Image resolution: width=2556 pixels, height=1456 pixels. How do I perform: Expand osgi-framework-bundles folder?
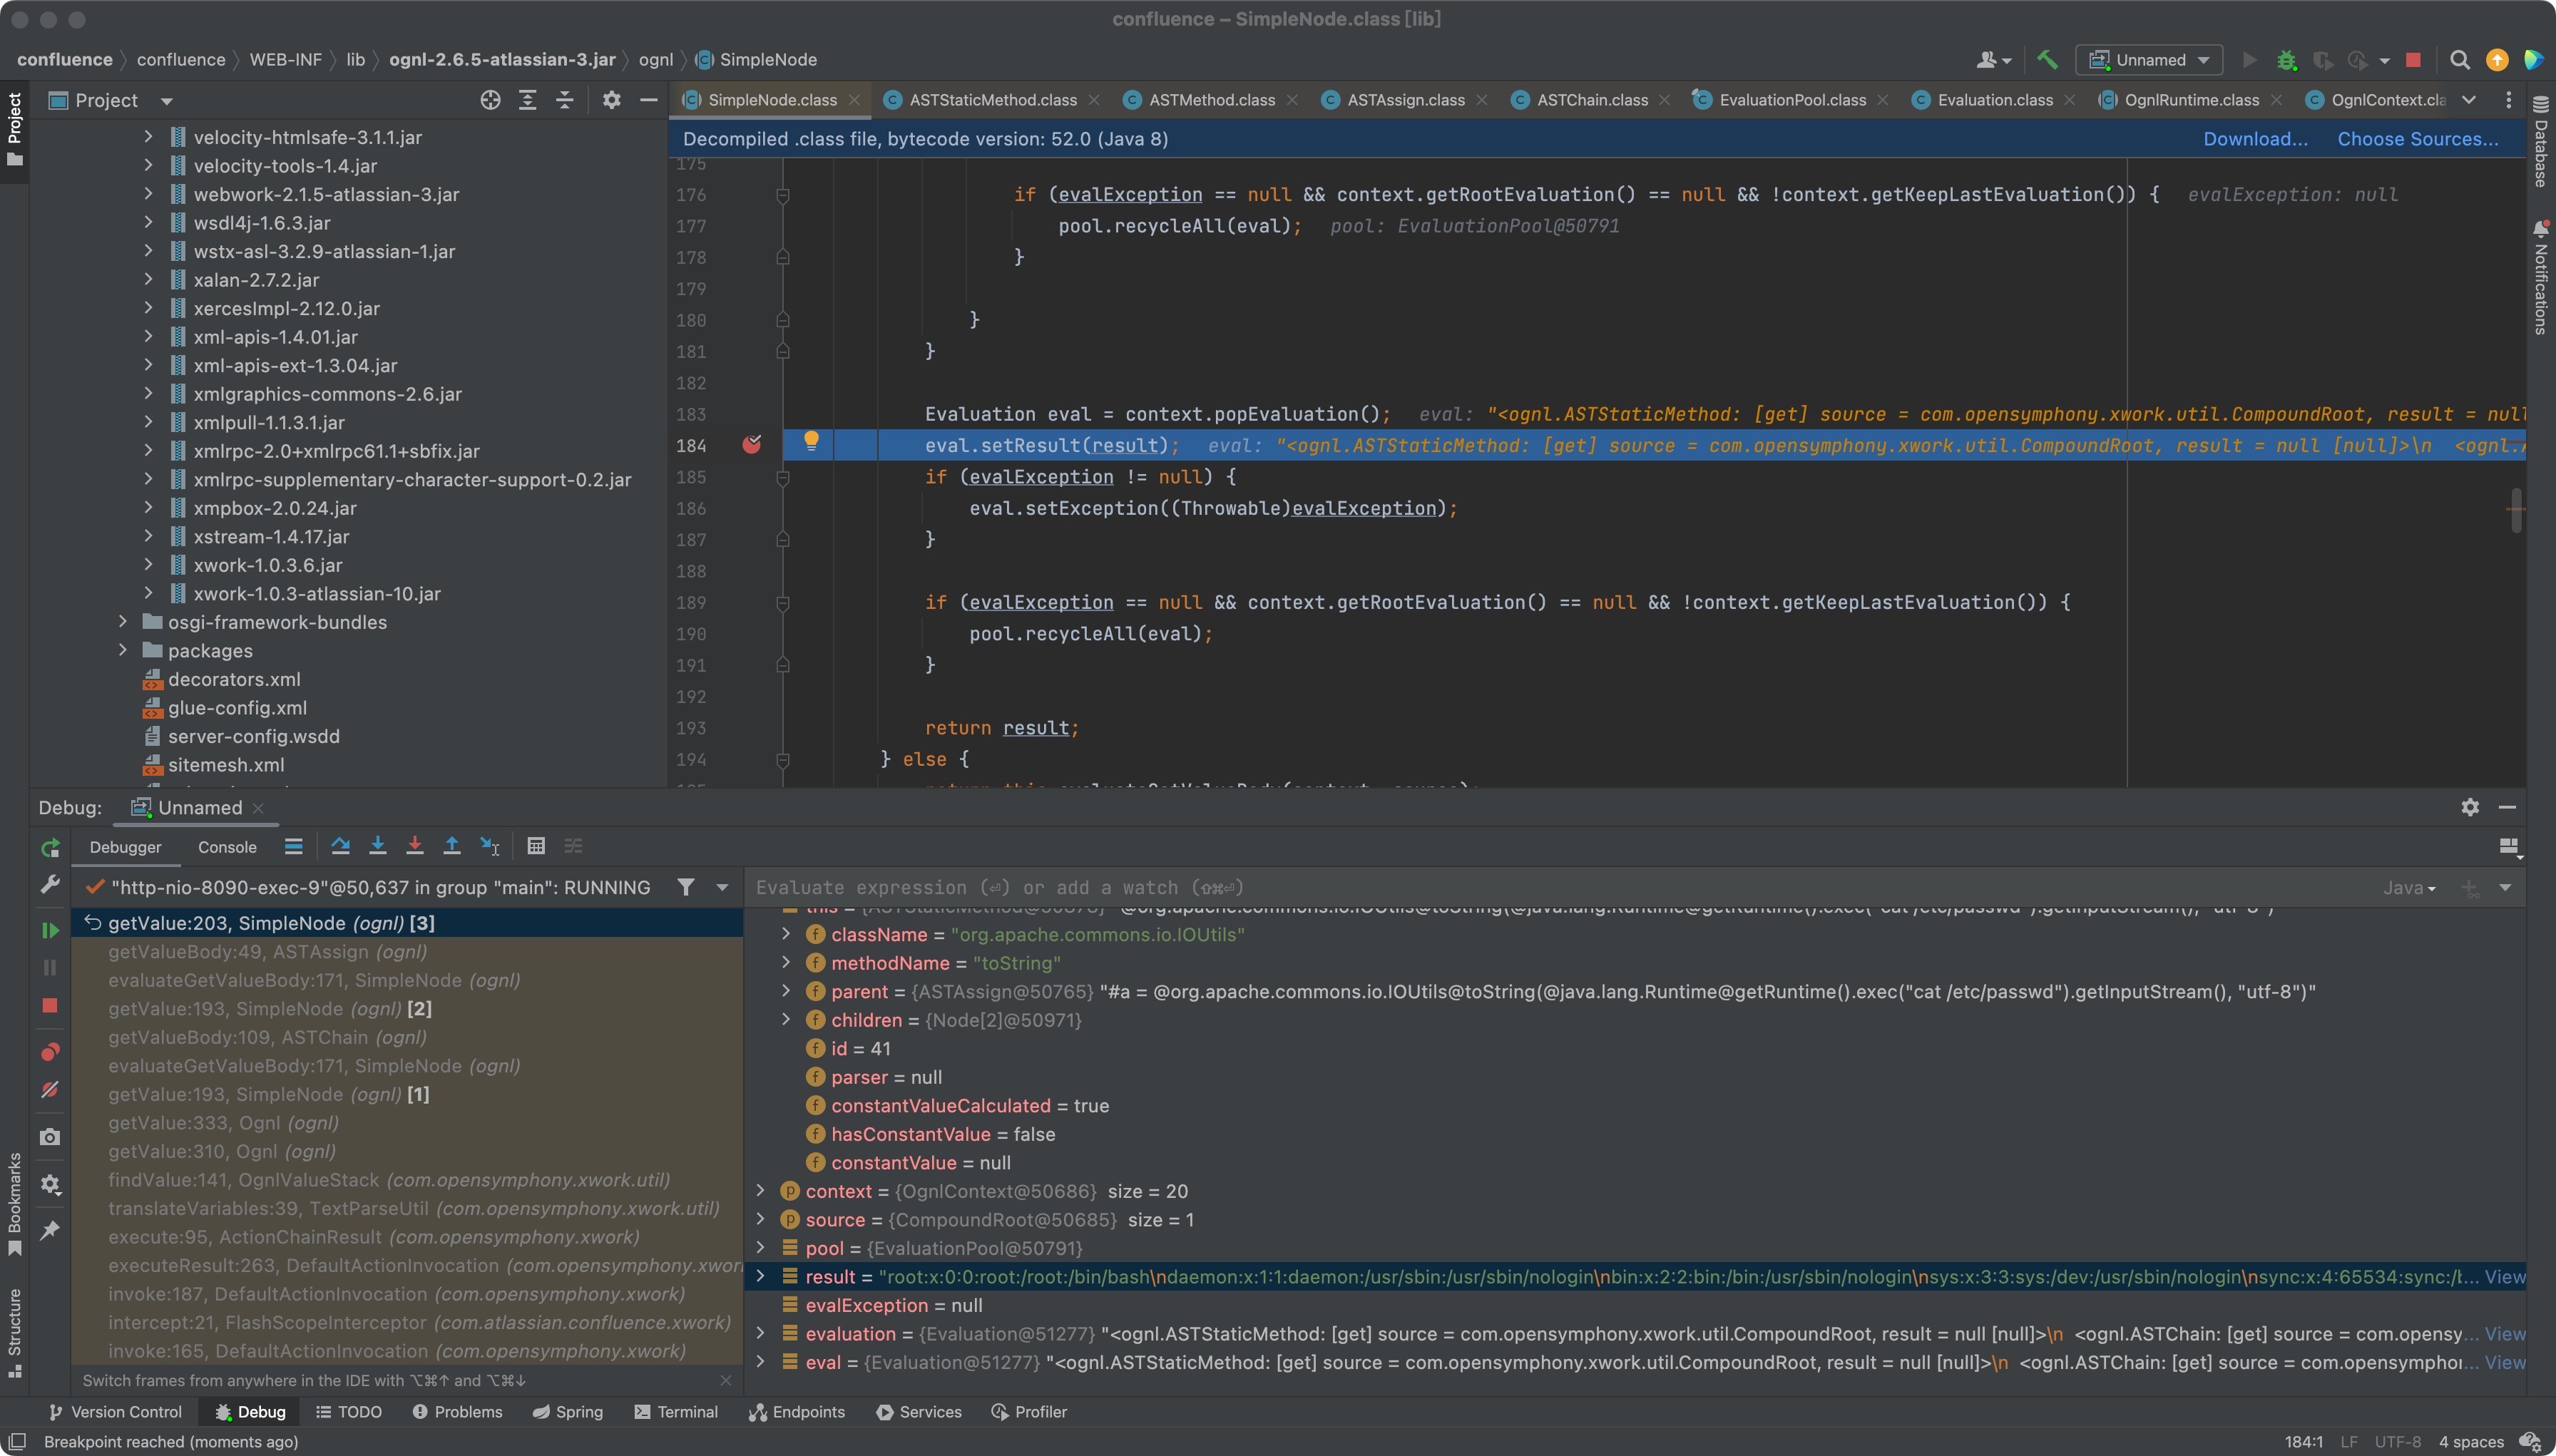click(123, 622)
